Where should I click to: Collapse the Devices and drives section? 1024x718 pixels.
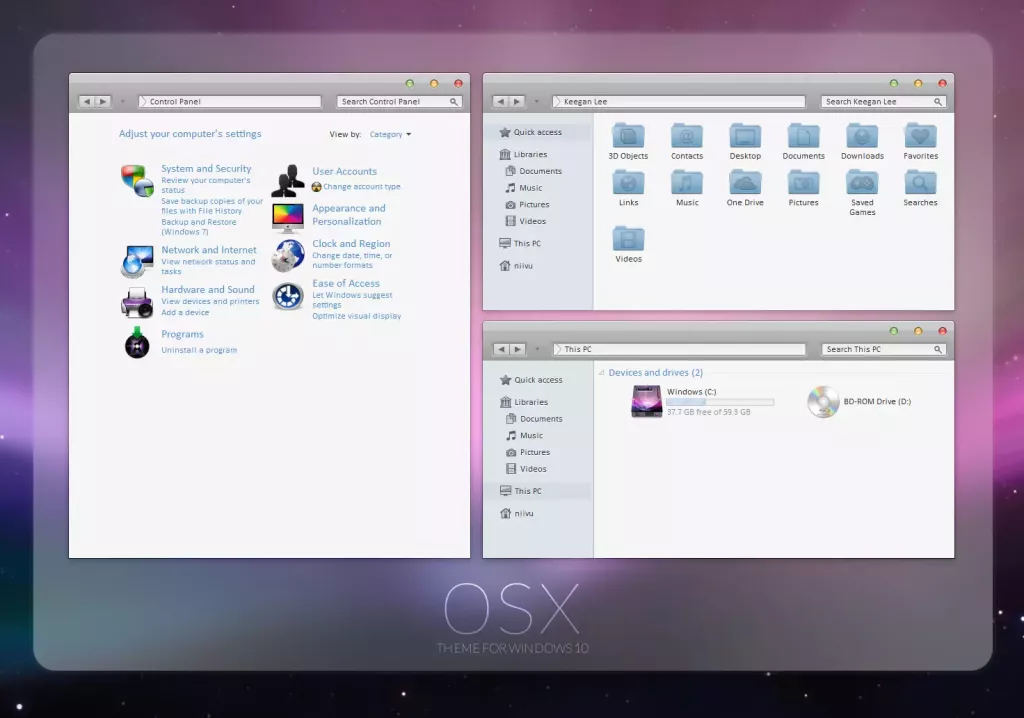(x=601, y=372)
